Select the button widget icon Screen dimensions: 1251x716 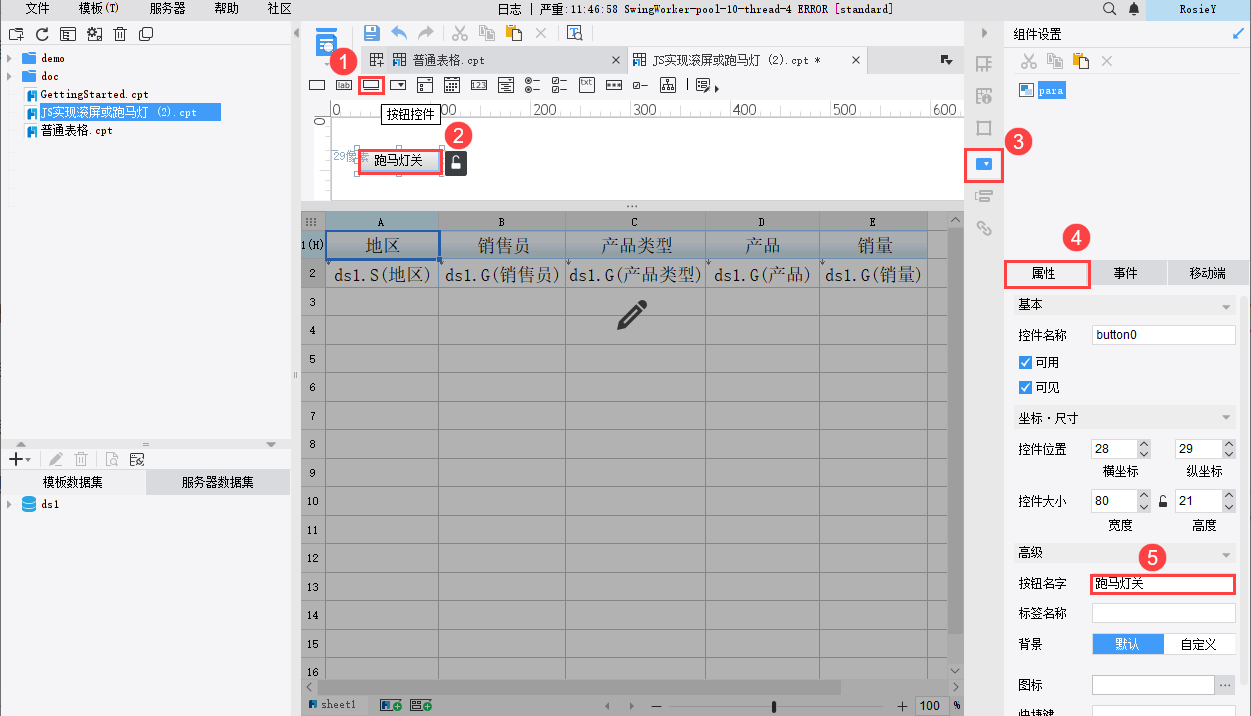(371, 85)
